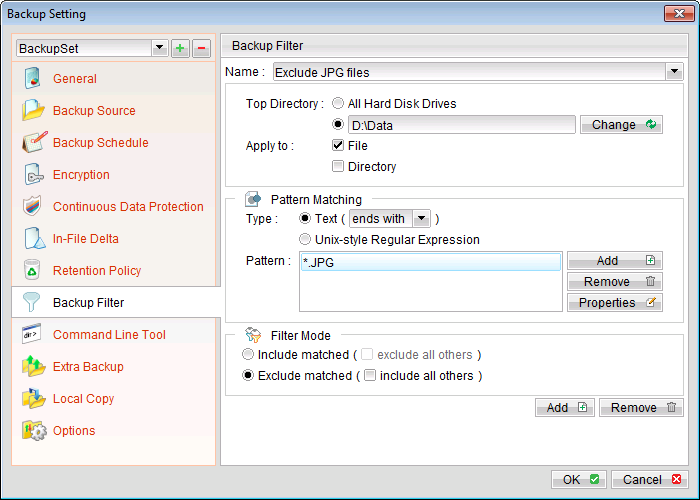Open Continuous Data Protection page
Image resolution: width=700 pixels, height=500 pixels.
(128, 207)
